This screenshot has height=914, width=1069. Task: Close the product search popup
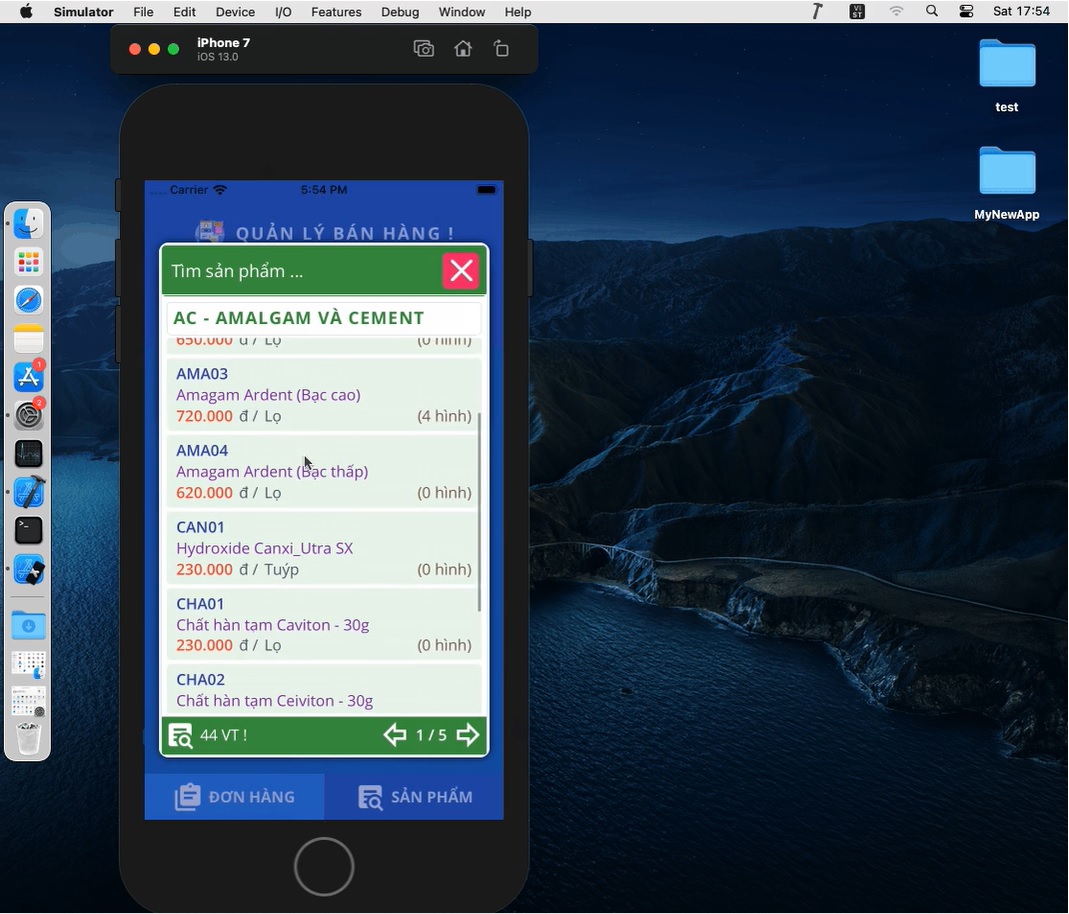(461, 271)
